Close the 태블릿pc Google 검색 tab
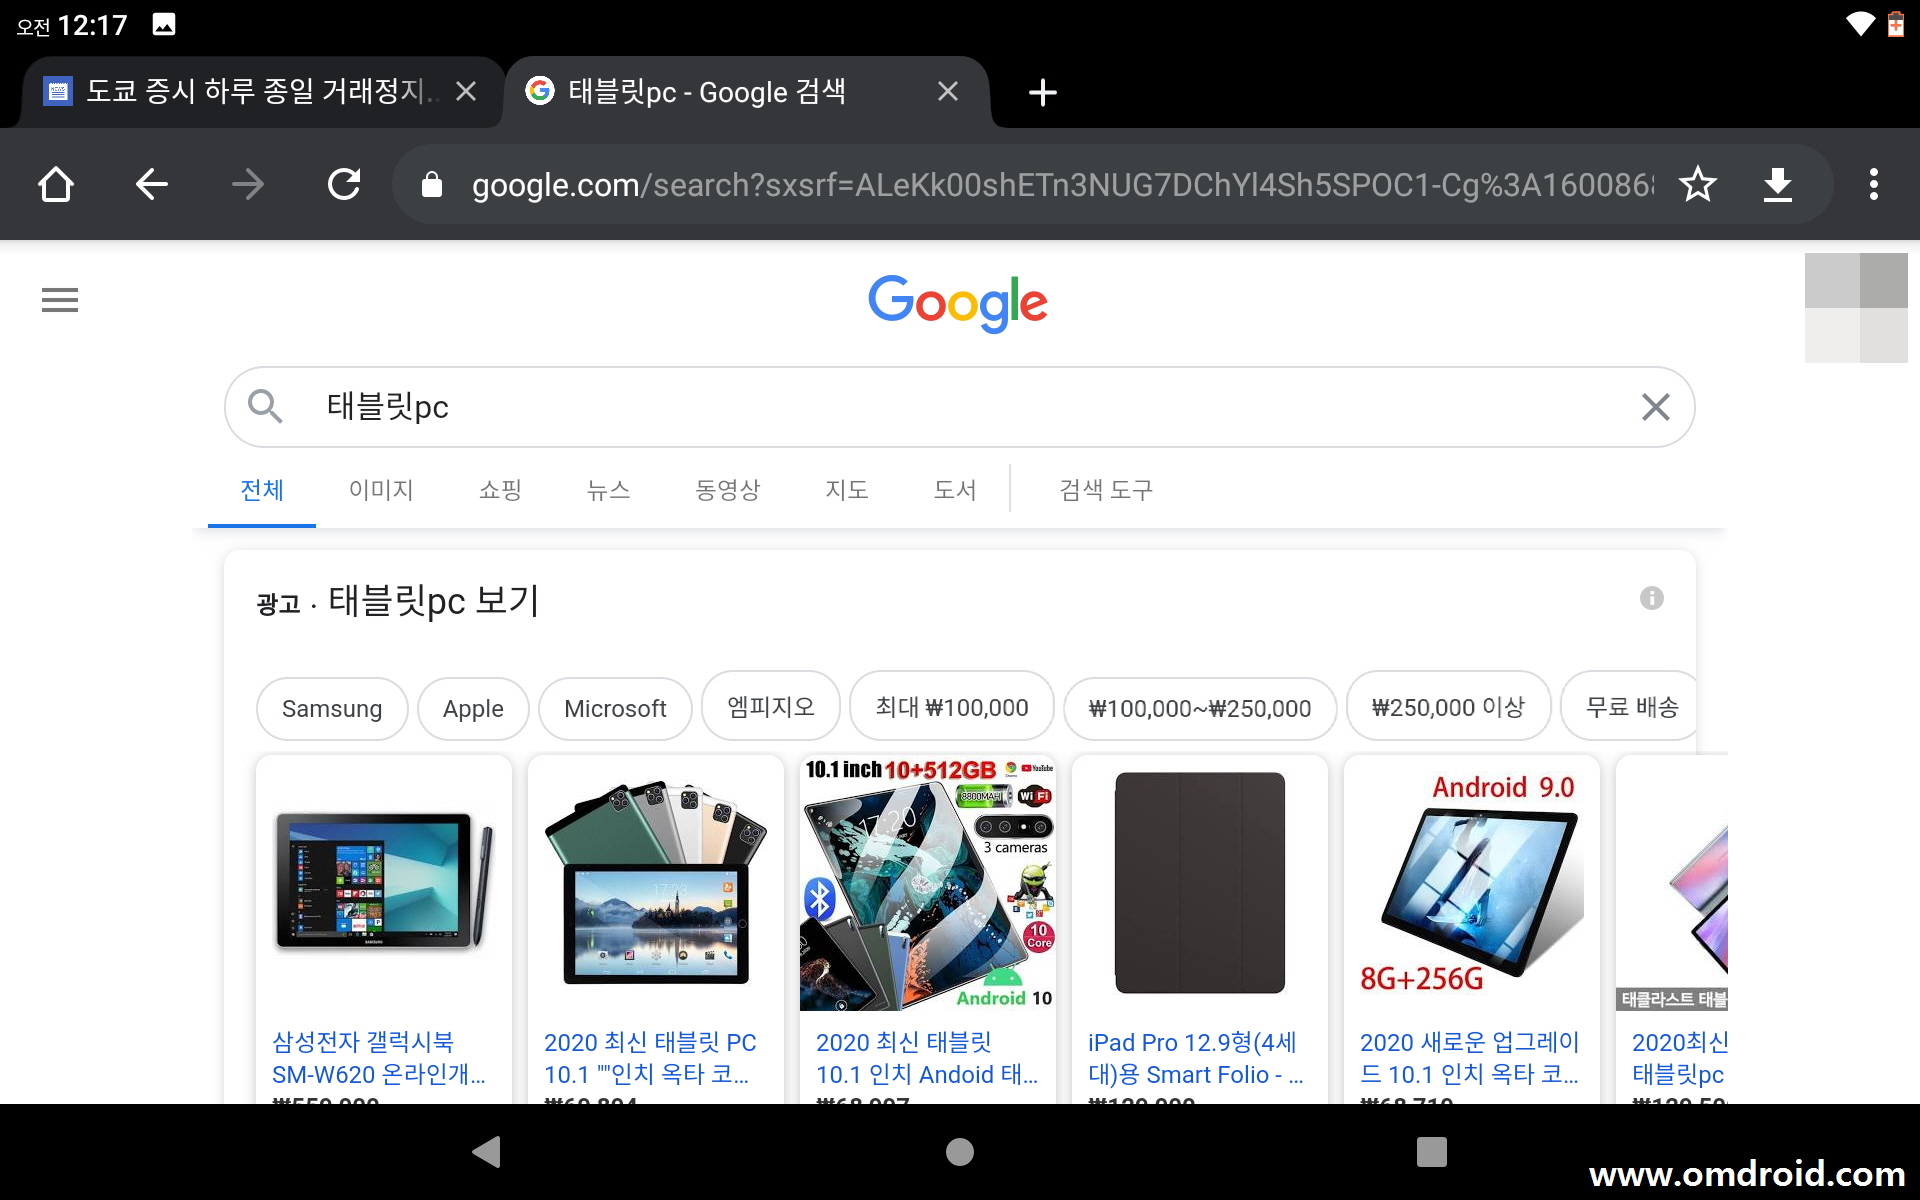This screenshot has width=1920, height=1200. tap(948, 92)
